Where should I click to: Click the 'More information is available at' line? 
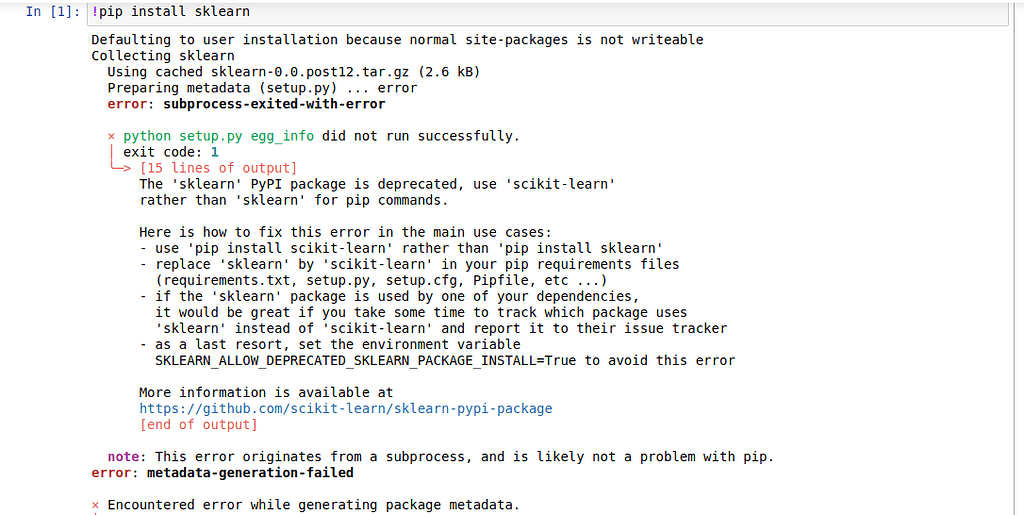tap(266, 392)
